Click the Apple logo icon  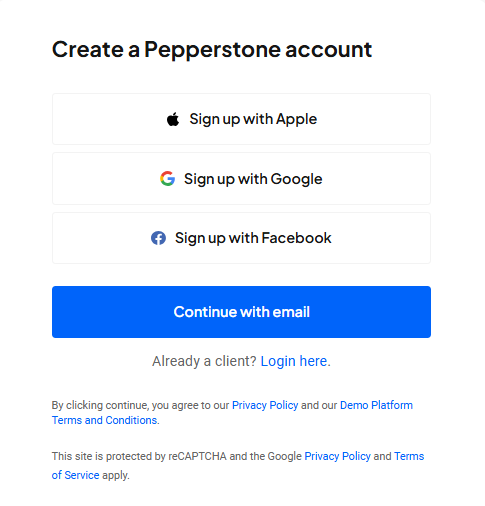pyautogui.click(x=173, y=119)
